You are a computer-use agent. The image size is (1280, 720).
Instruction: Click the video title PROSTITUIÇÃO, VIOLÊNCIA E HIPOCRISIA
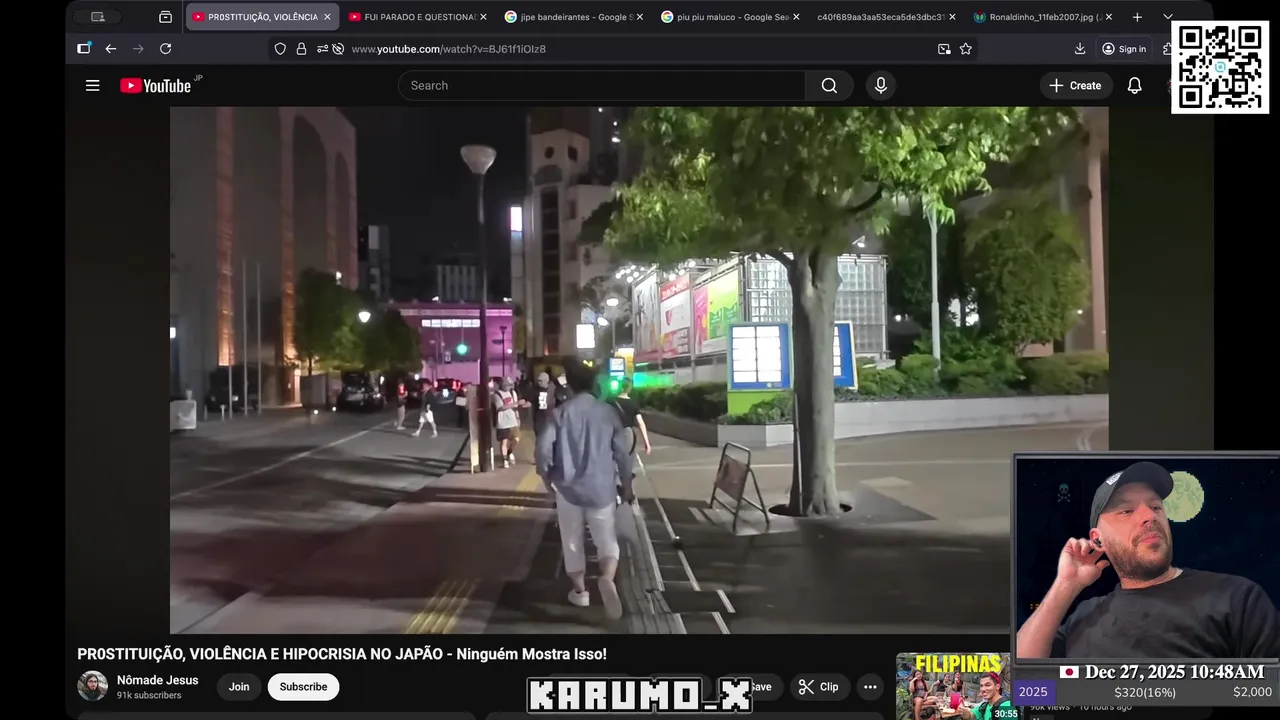[x=342, y=654]
